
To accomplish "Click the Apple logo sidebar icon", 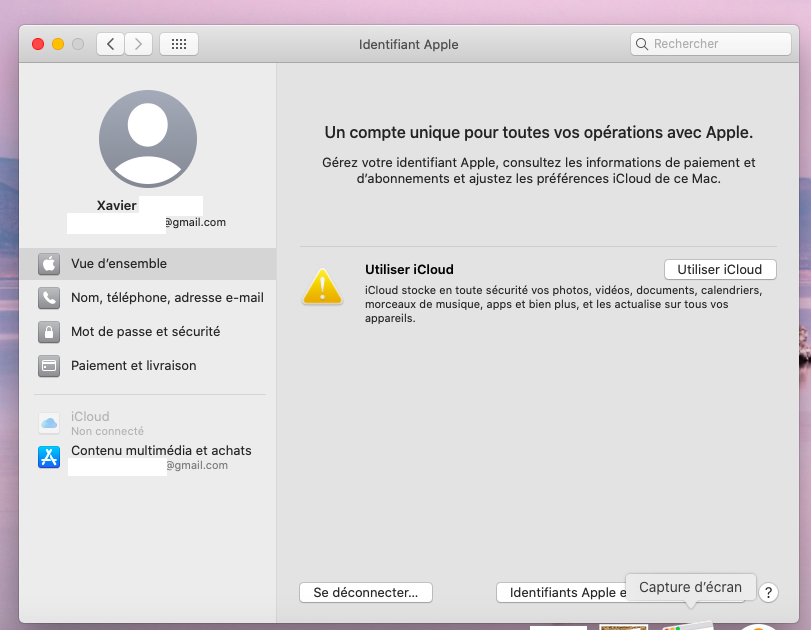I will pos(49,264).
